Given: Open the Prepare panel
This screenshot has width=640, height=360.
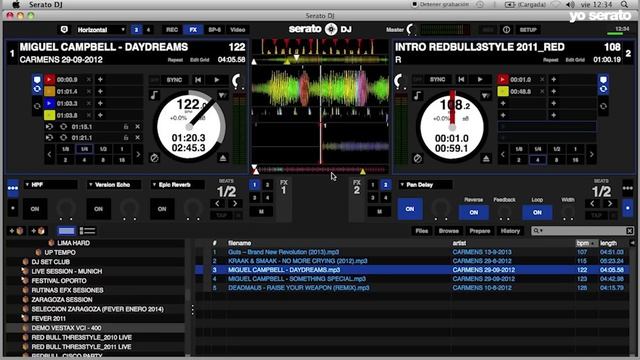Looking at the screenshot, I should (480, 231).
